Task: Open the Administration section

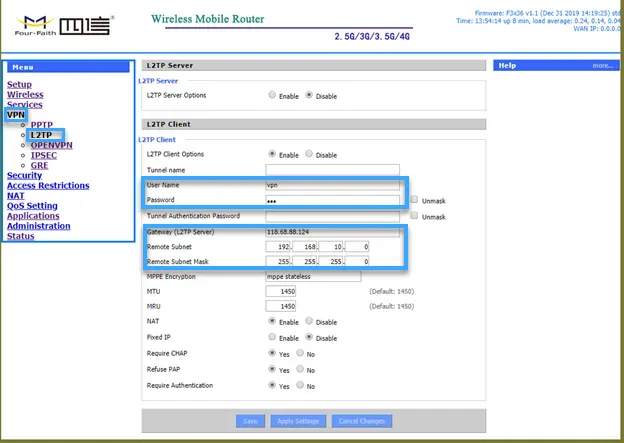Action: (x=38, y=226)
